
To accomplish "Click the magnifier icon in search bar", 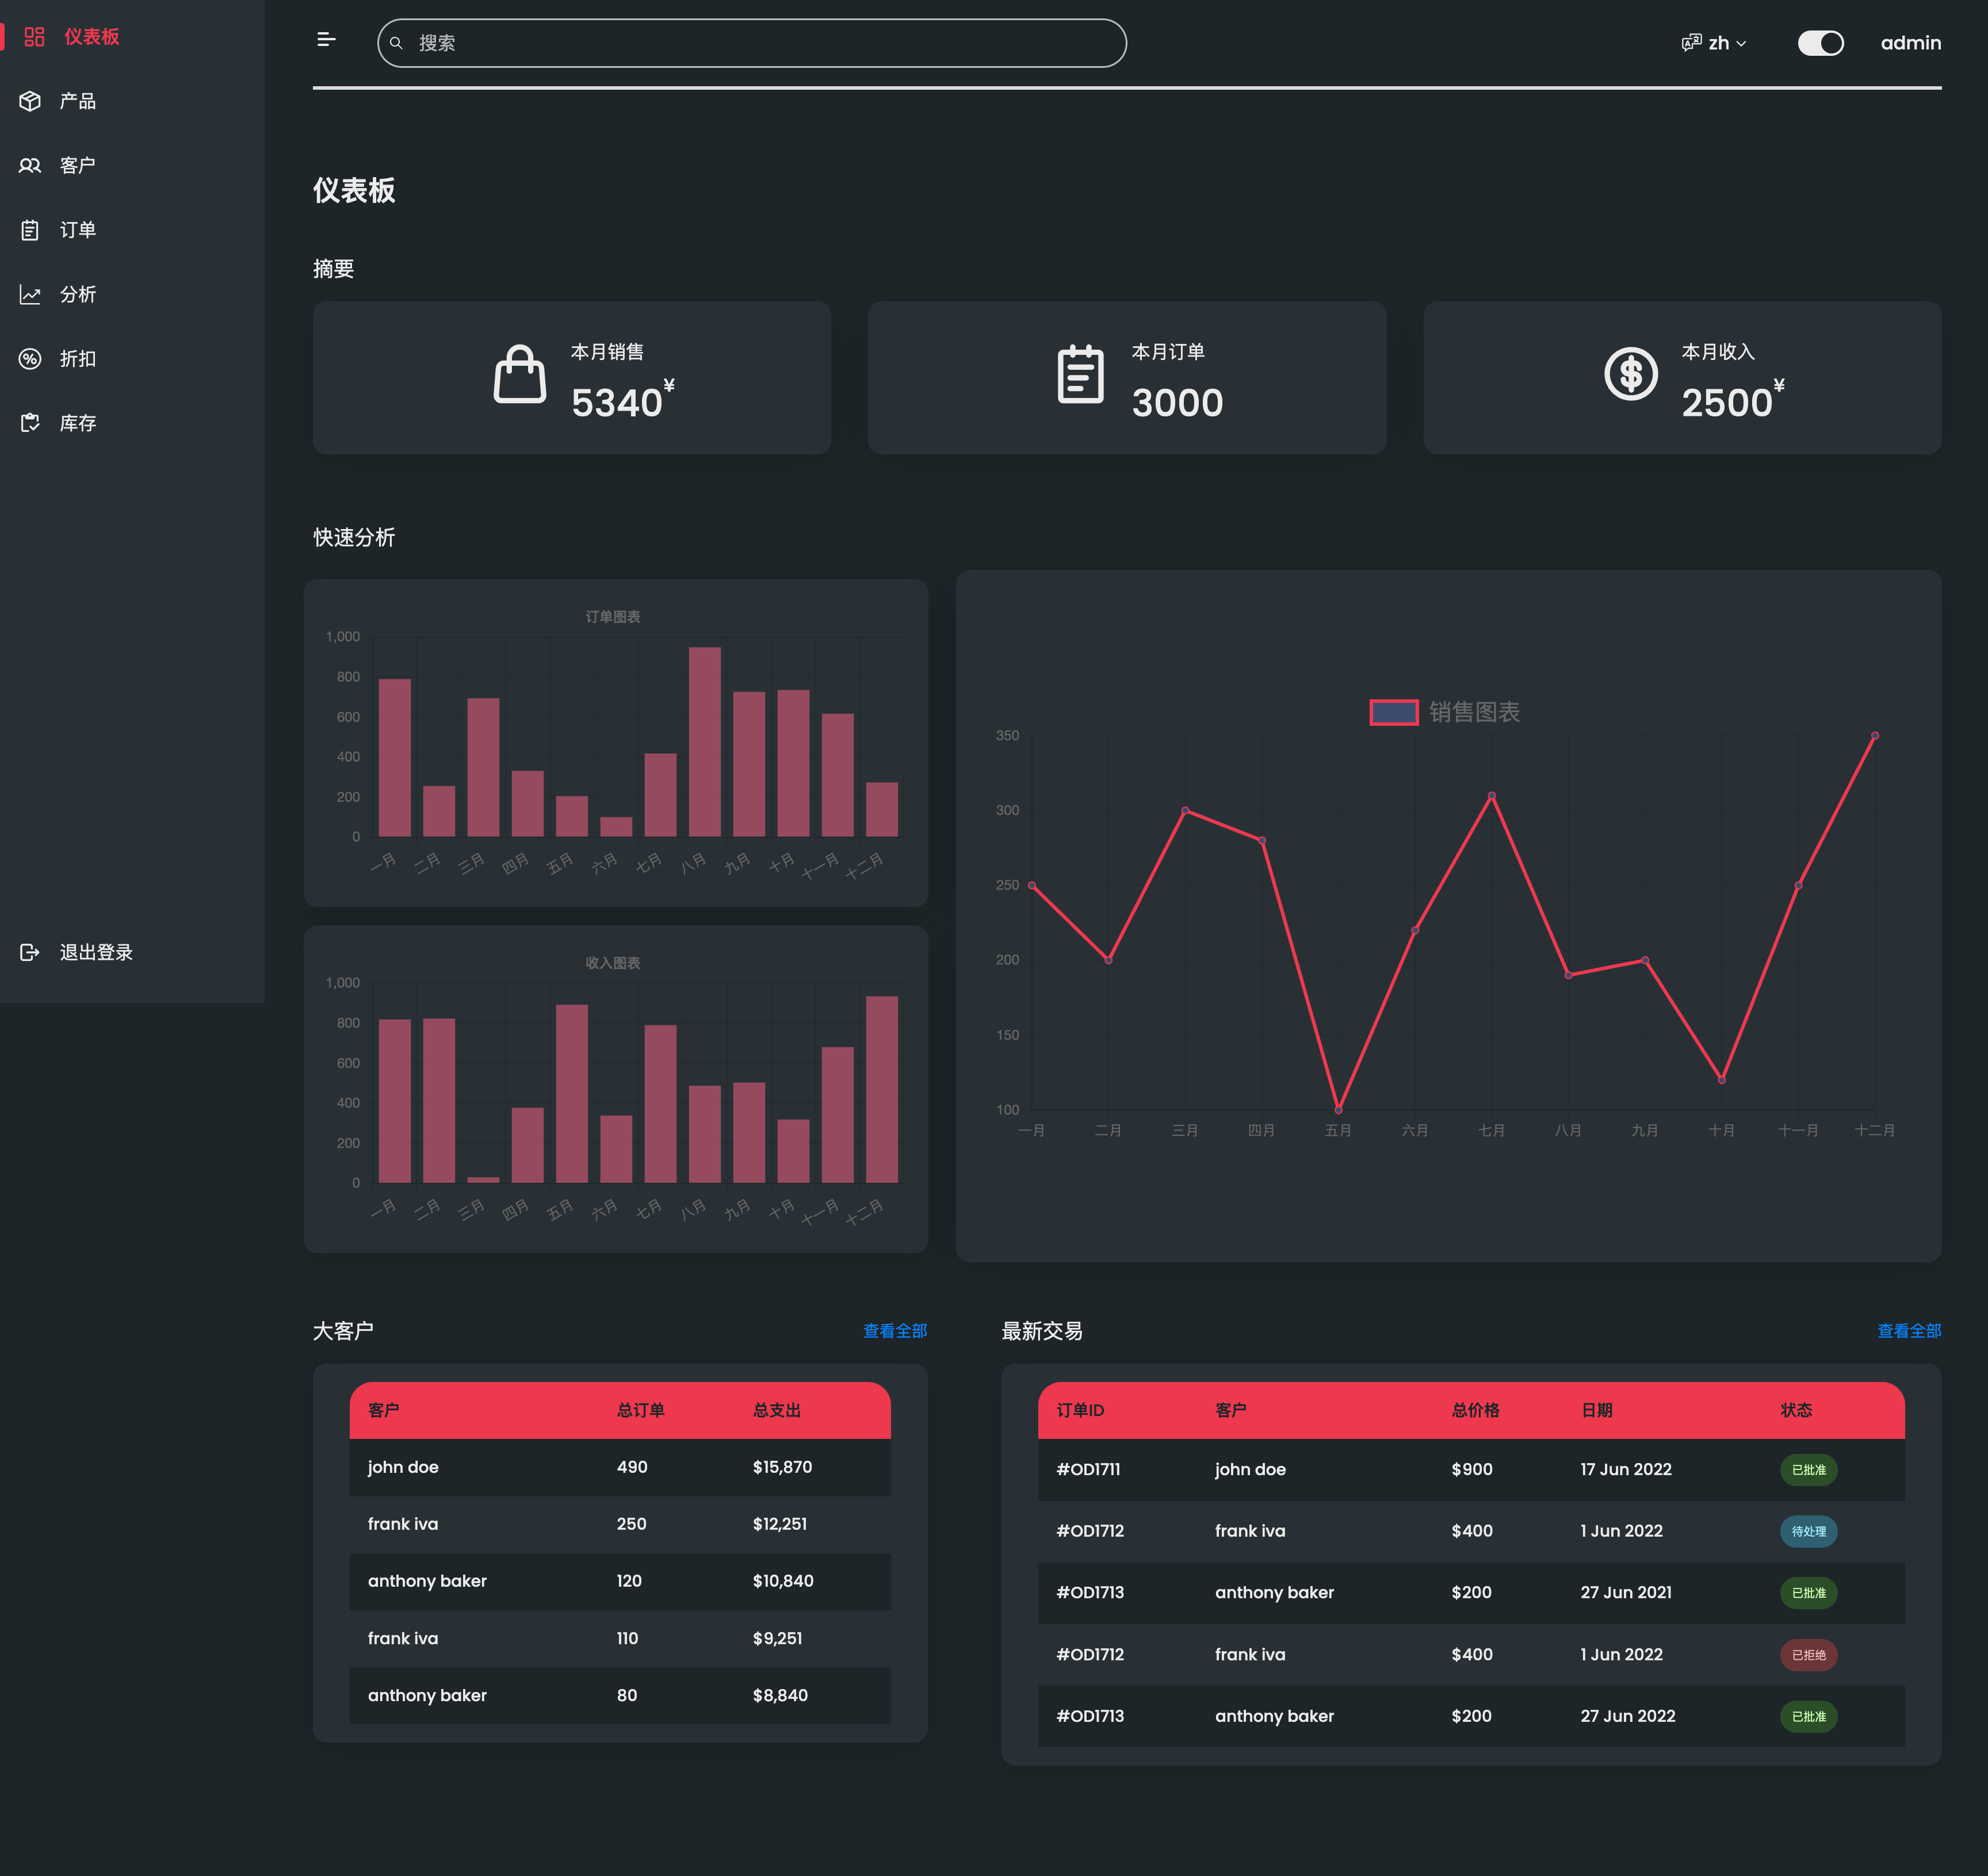I will click(x=396, y=43).
